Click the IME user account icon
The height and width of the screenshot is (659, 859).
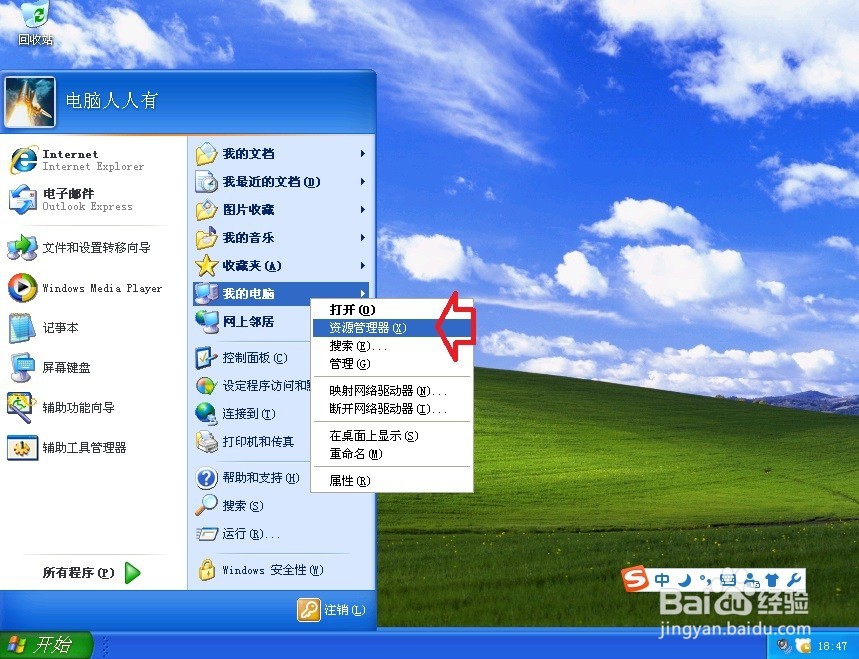tap(751, 580)
